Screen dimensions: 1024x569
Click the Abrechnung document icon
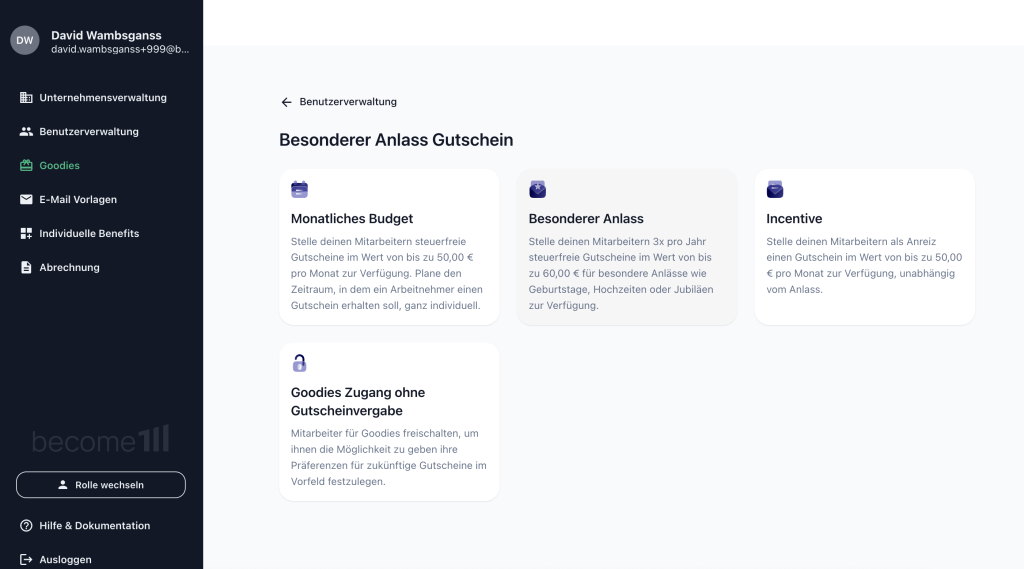[x=26, y=267]
